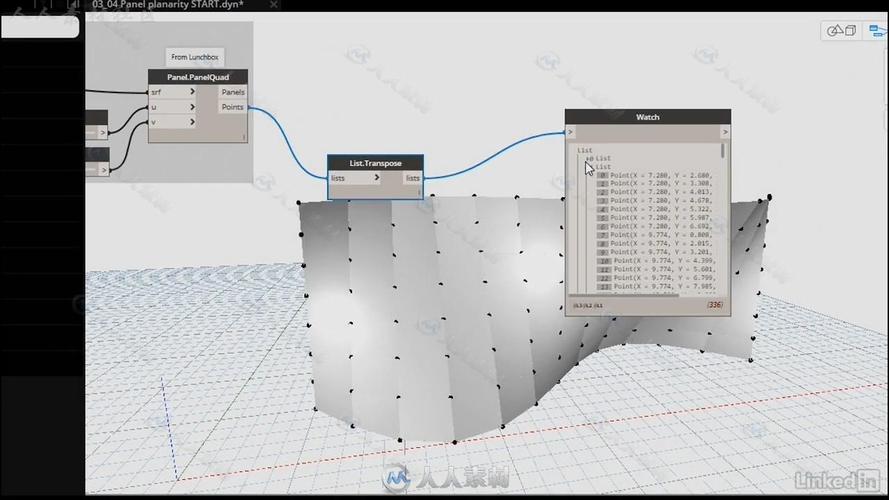Click the lists output port of List.Transpose
The image size is (889, 500).
point(412,178)
